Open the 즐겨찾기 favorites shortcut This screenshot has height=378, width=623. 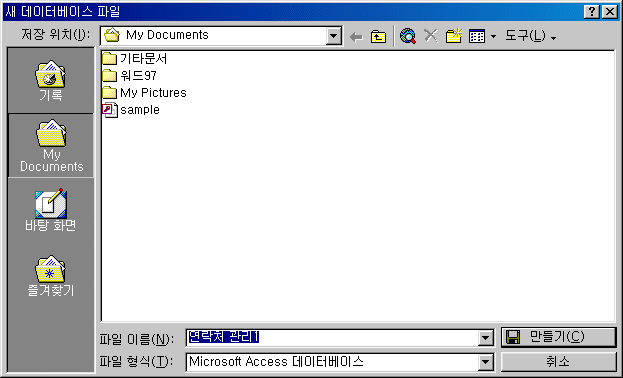click(x=51, y=275)
